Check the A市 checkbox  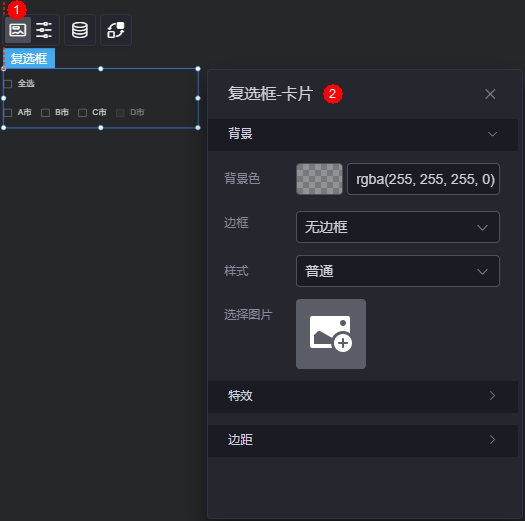pyautogui.click(x=8, y=113)
